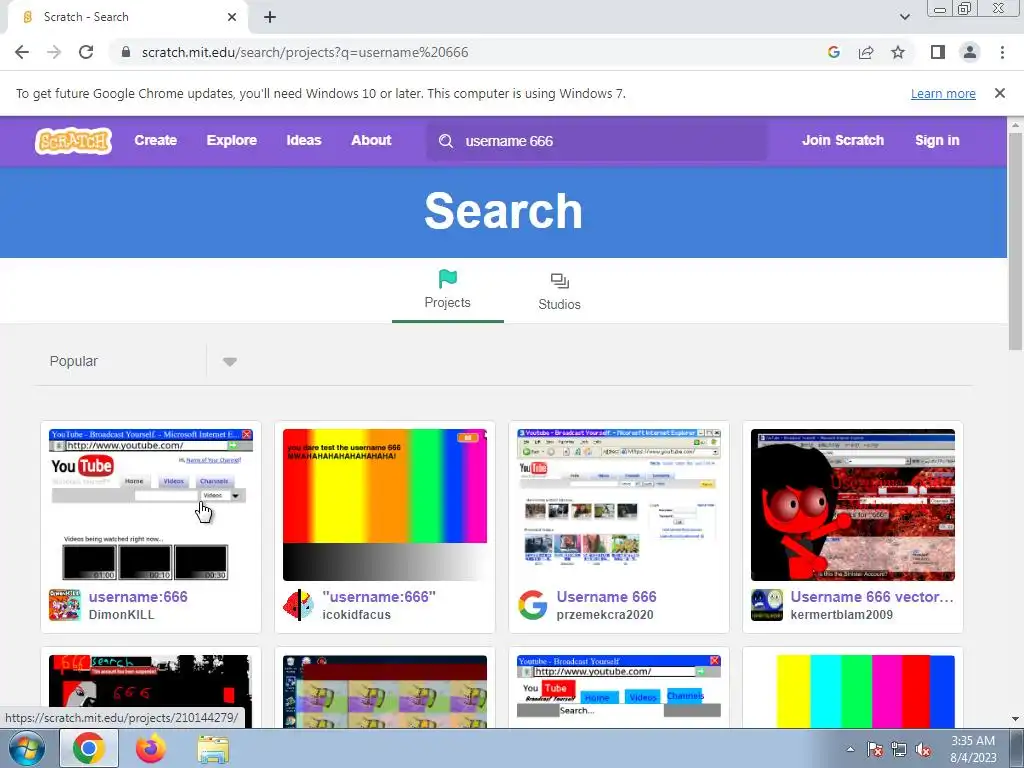The width and height of the screenshot is (1024, 768).
Task: Open kermertblam2009 author link
Action: tap(841, 615)
